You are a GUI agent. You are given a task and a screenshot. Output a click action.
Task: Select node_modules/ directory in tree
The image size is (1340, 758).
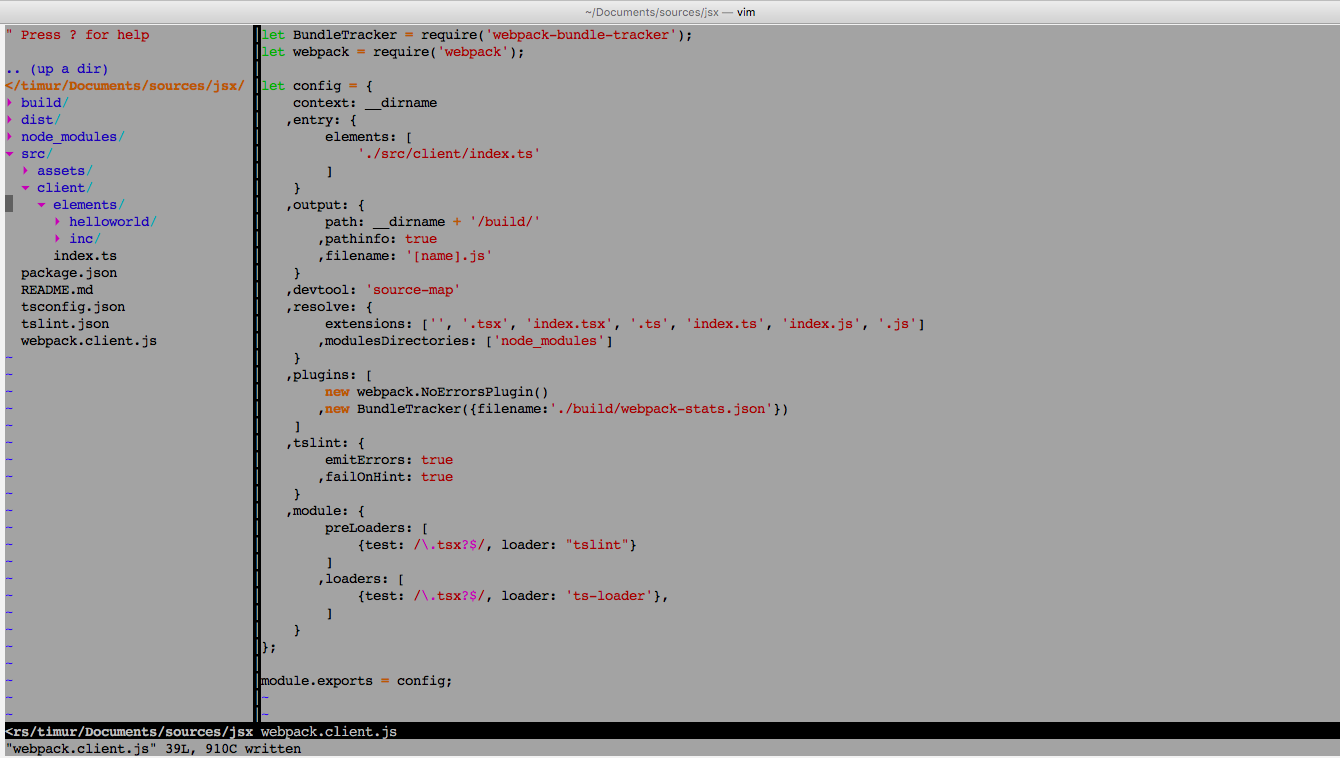point(73,137)
